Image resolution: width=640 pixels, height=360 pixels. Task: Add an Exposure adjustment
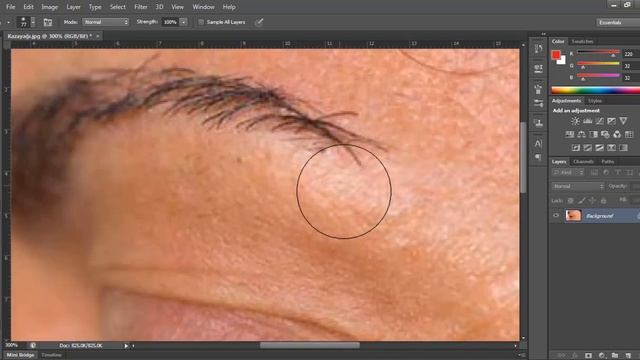pos(611,121)
